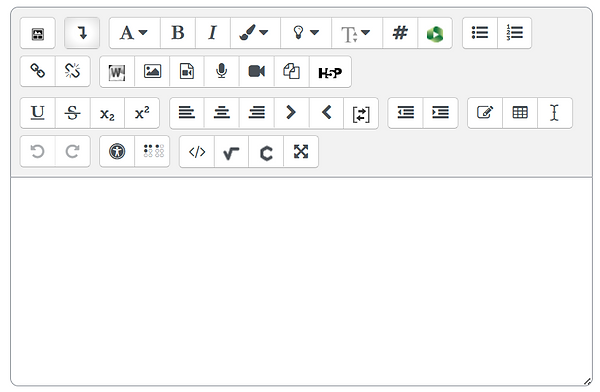This screenshot has height=392, width=600.
Task: Open the font size T dropdown
Action: coord(357,33)
